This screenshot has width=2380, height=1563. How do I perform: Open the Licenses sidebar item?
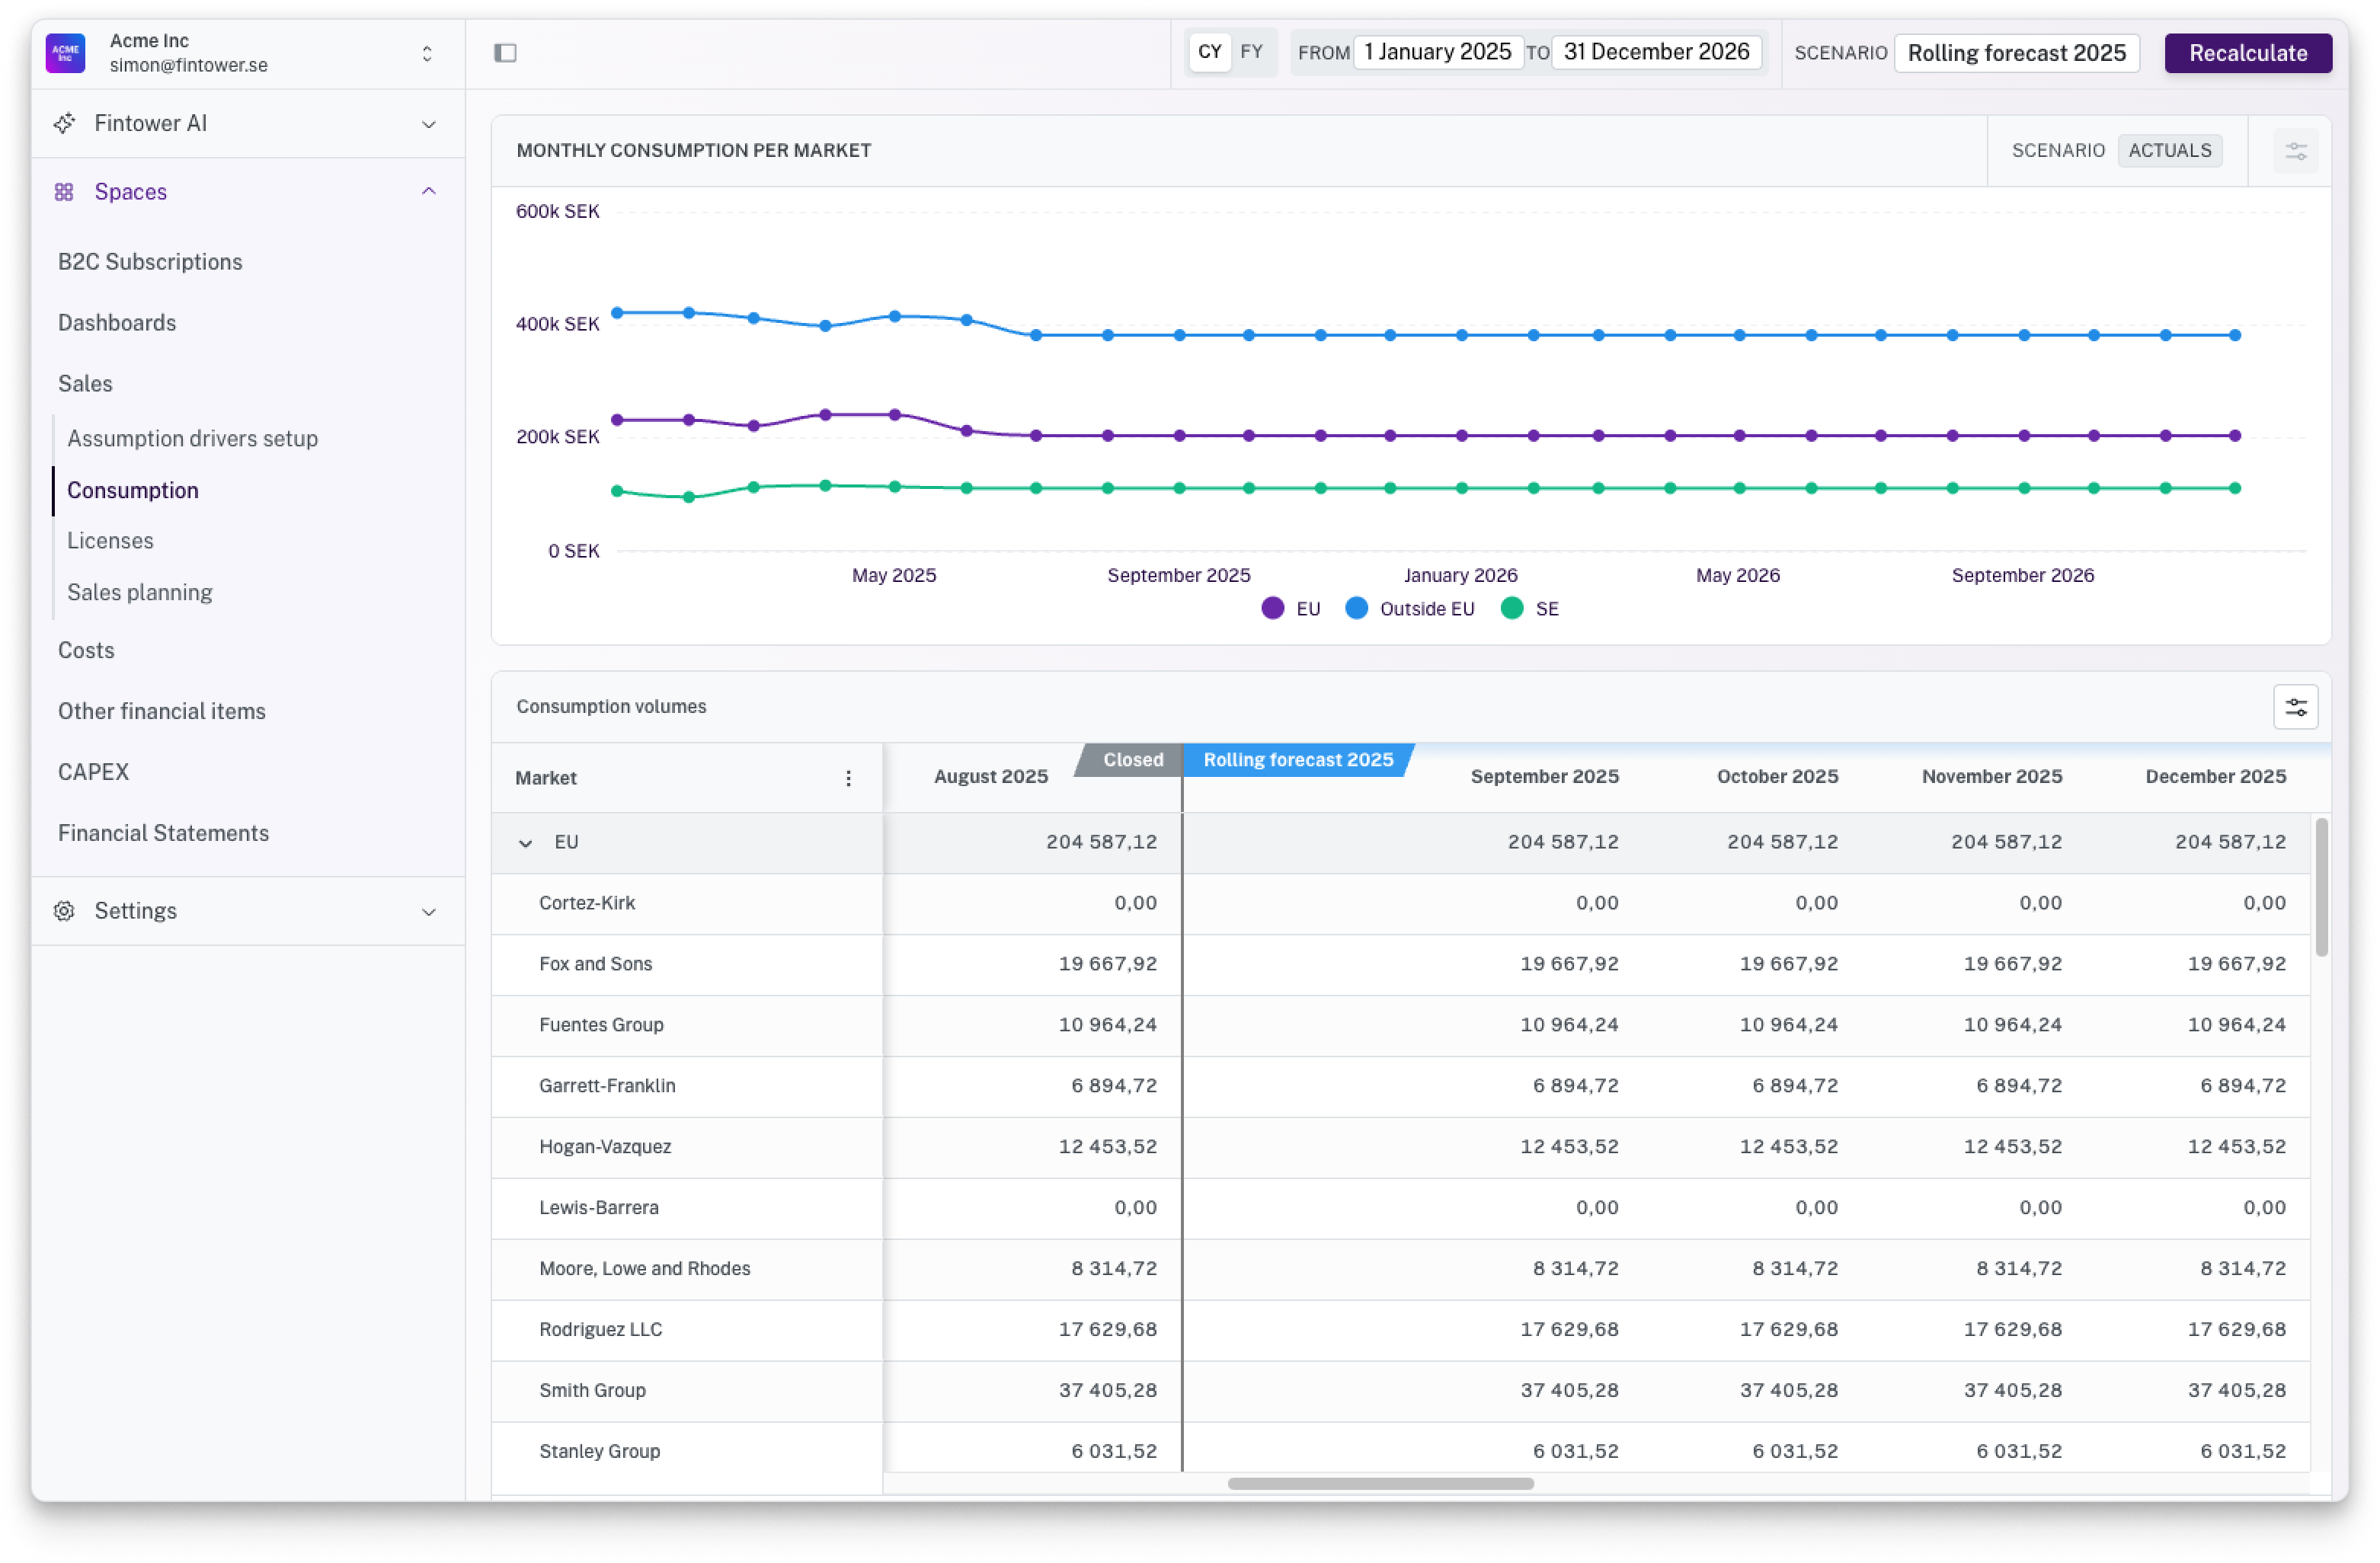coord(110,541)
